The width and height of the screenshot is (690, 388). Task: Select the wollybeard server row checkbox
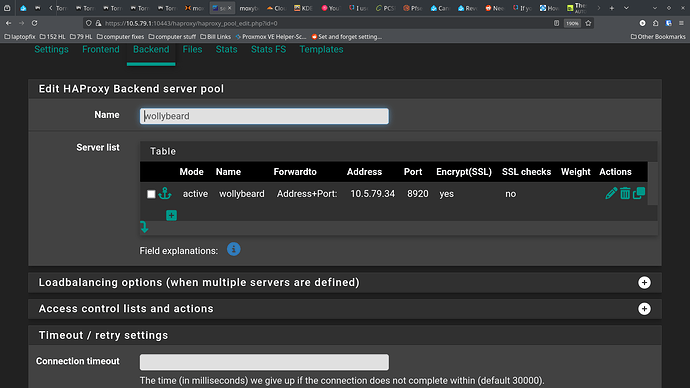151,194
